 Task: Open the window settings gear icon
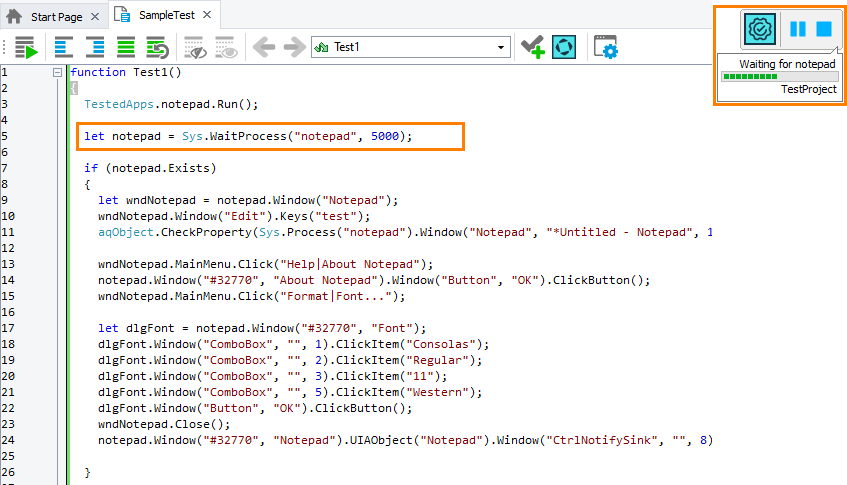click(x=605, y=47)
